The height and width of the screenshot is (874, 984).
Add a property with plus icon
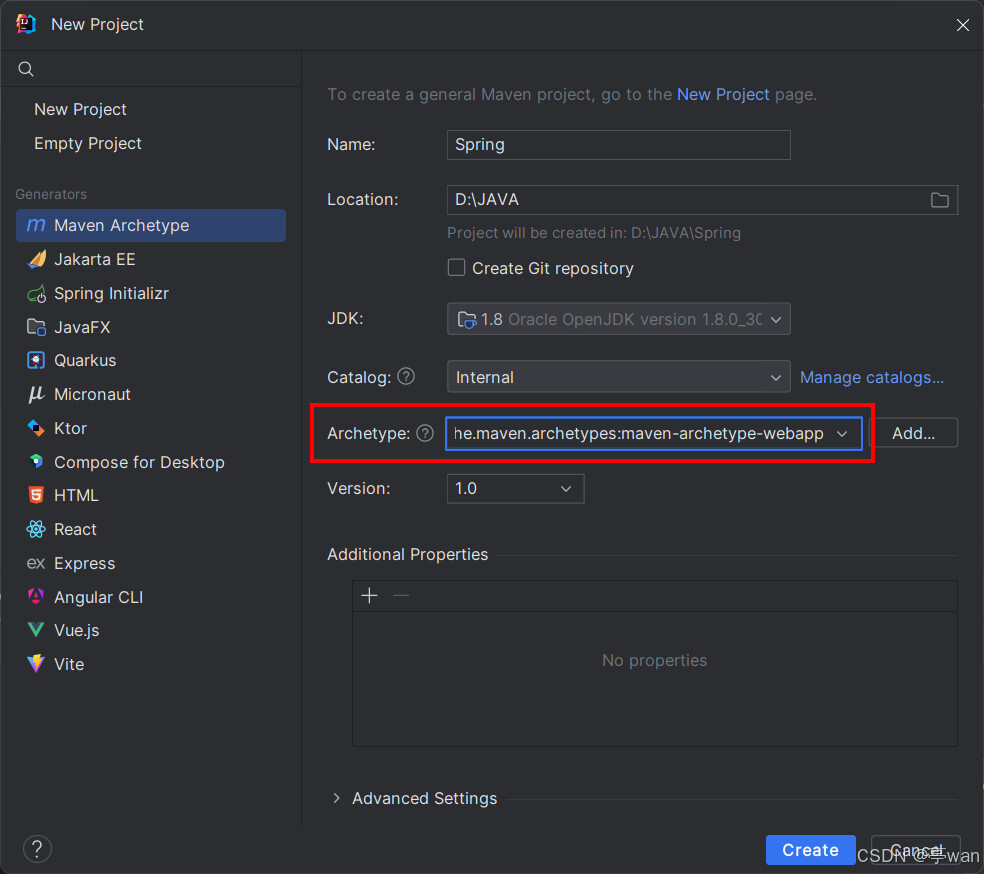click(370, 595)
